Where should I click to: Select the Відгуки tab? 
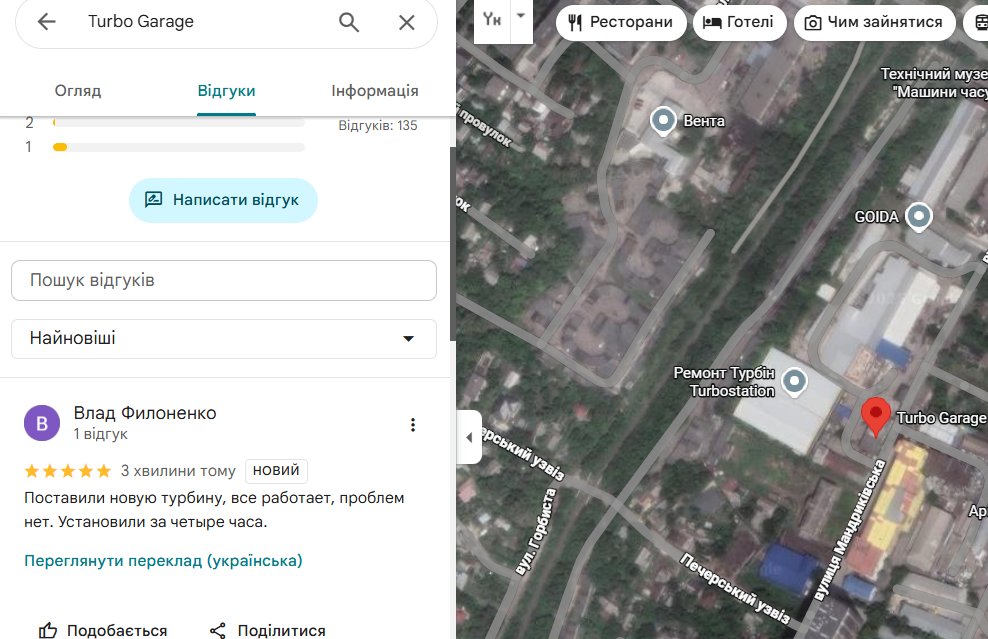pos(226,91)
